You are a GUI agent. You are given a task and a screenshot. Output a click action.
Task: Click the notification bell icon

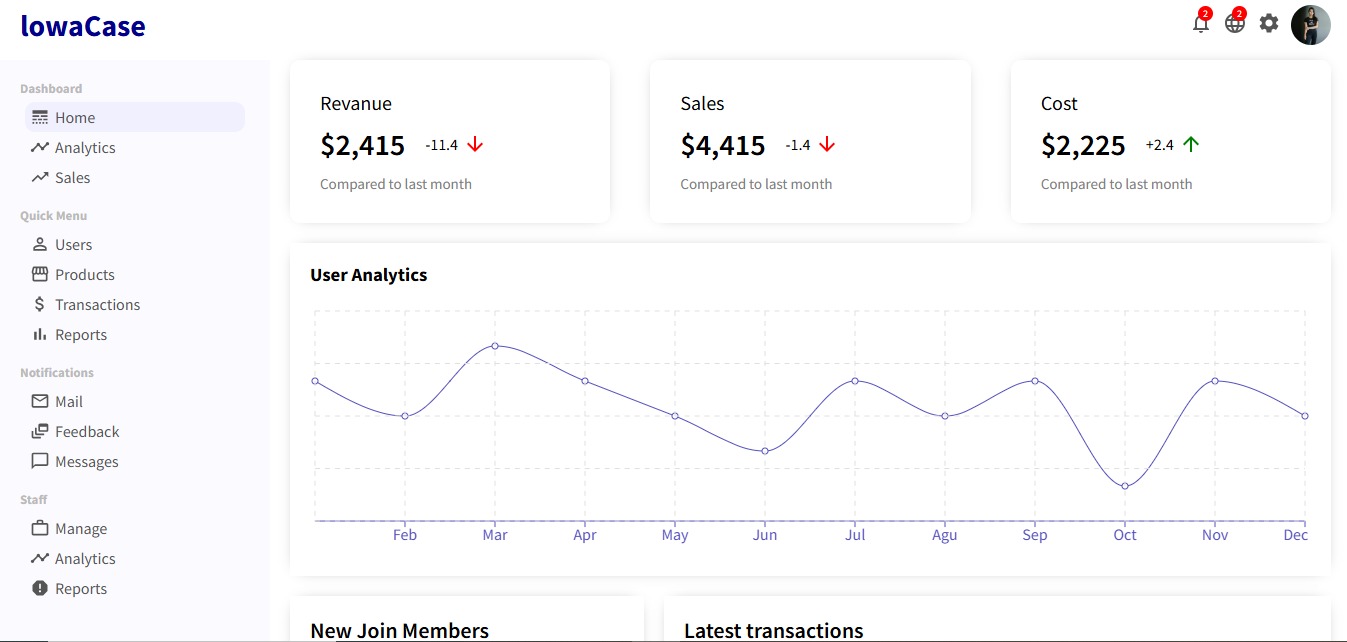pyautogui.click(x=1201, y=24)
